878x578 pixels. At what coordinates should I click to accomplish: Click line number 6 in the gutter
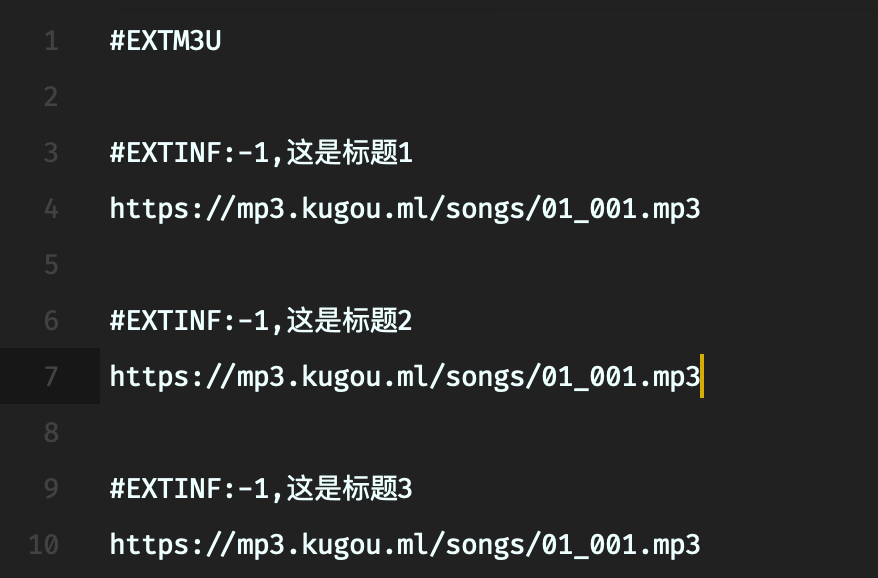[x=51, y=321]
